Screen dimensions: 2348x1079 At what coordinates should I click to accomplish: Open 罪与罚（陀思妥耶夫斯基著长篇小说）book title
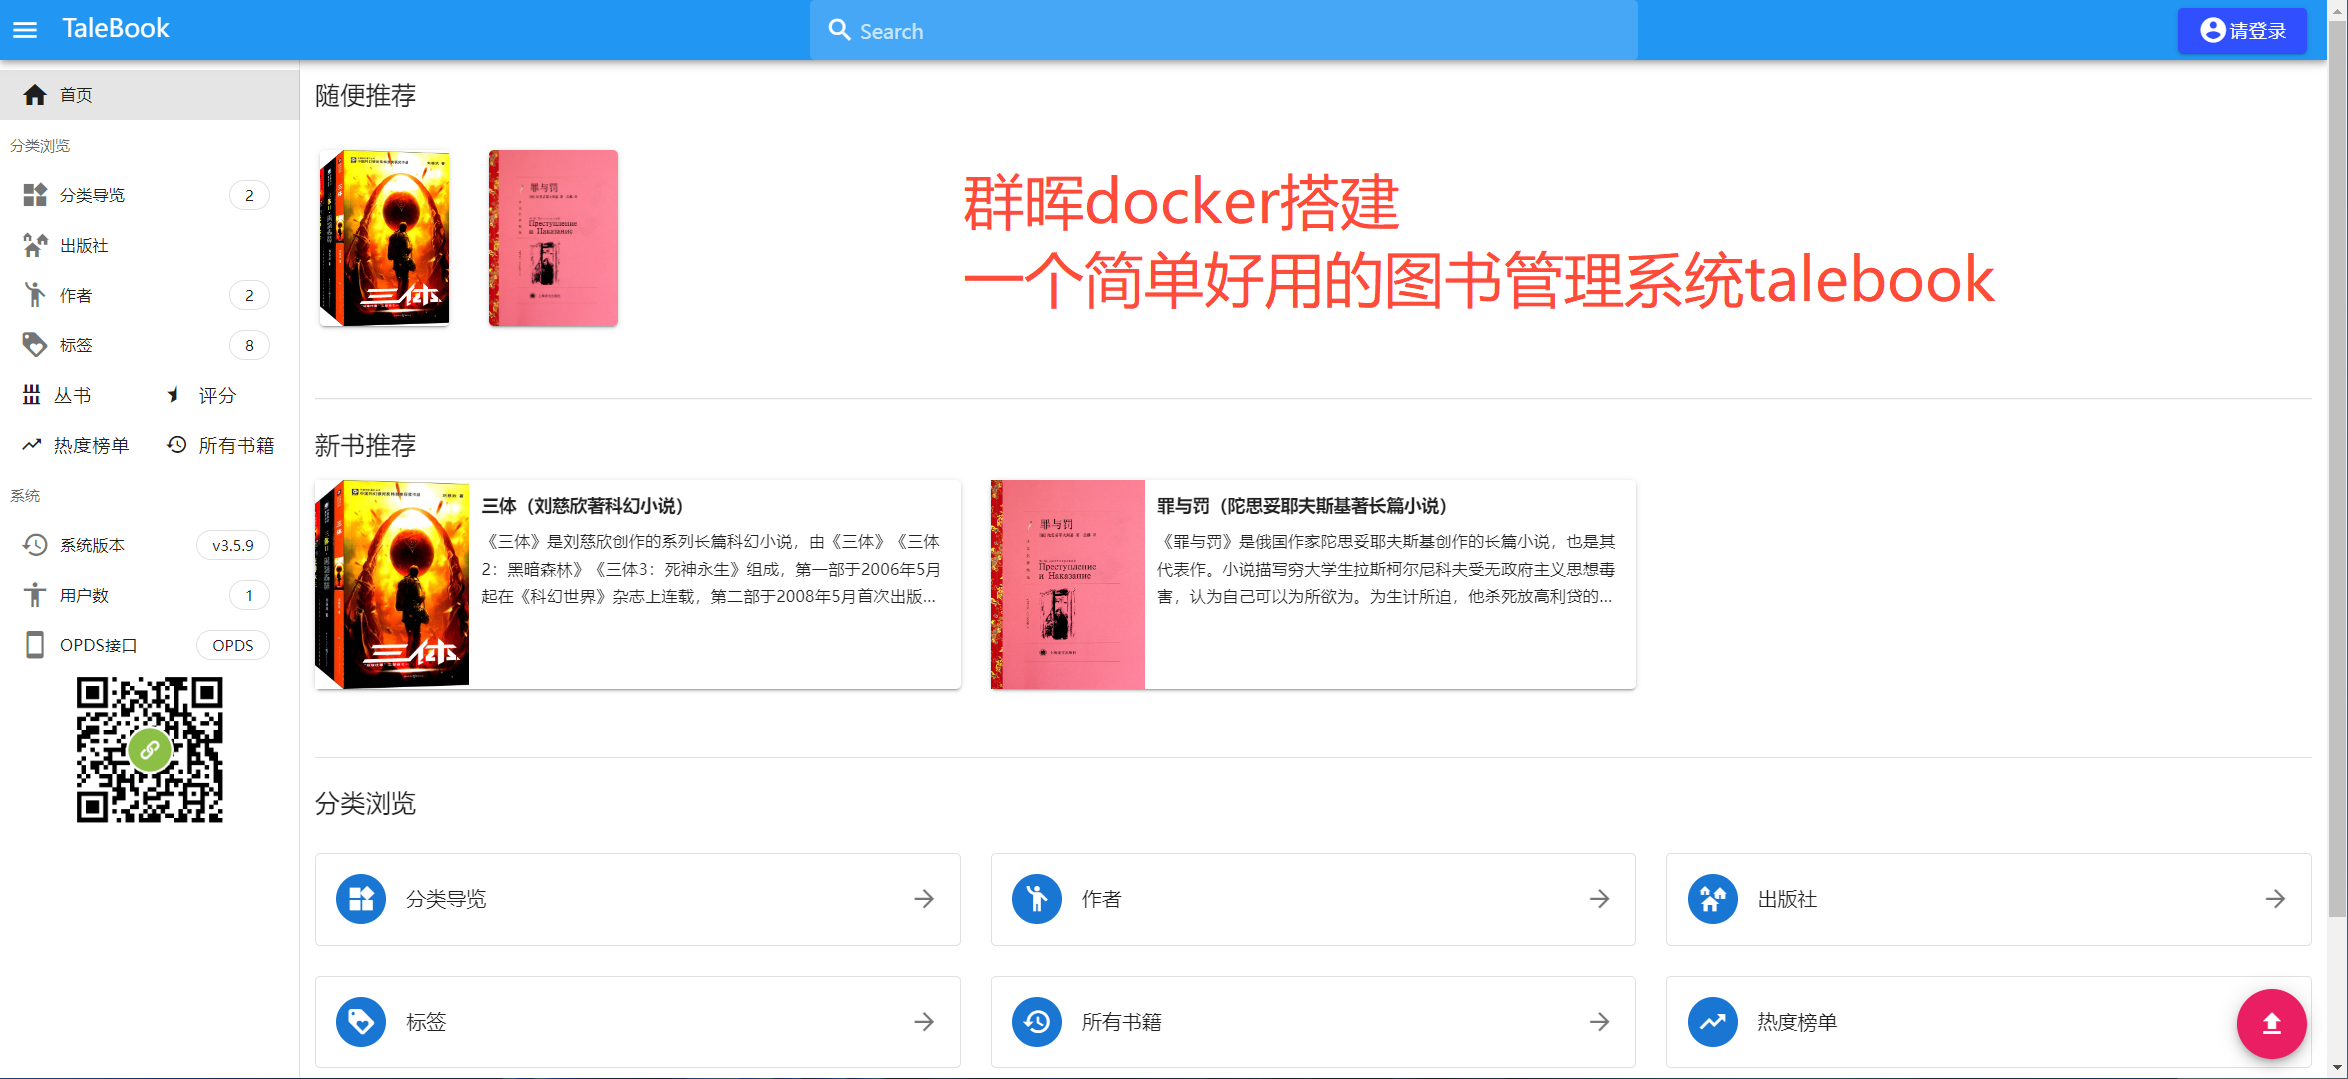pyautogui.click(x=1302, y=506)
